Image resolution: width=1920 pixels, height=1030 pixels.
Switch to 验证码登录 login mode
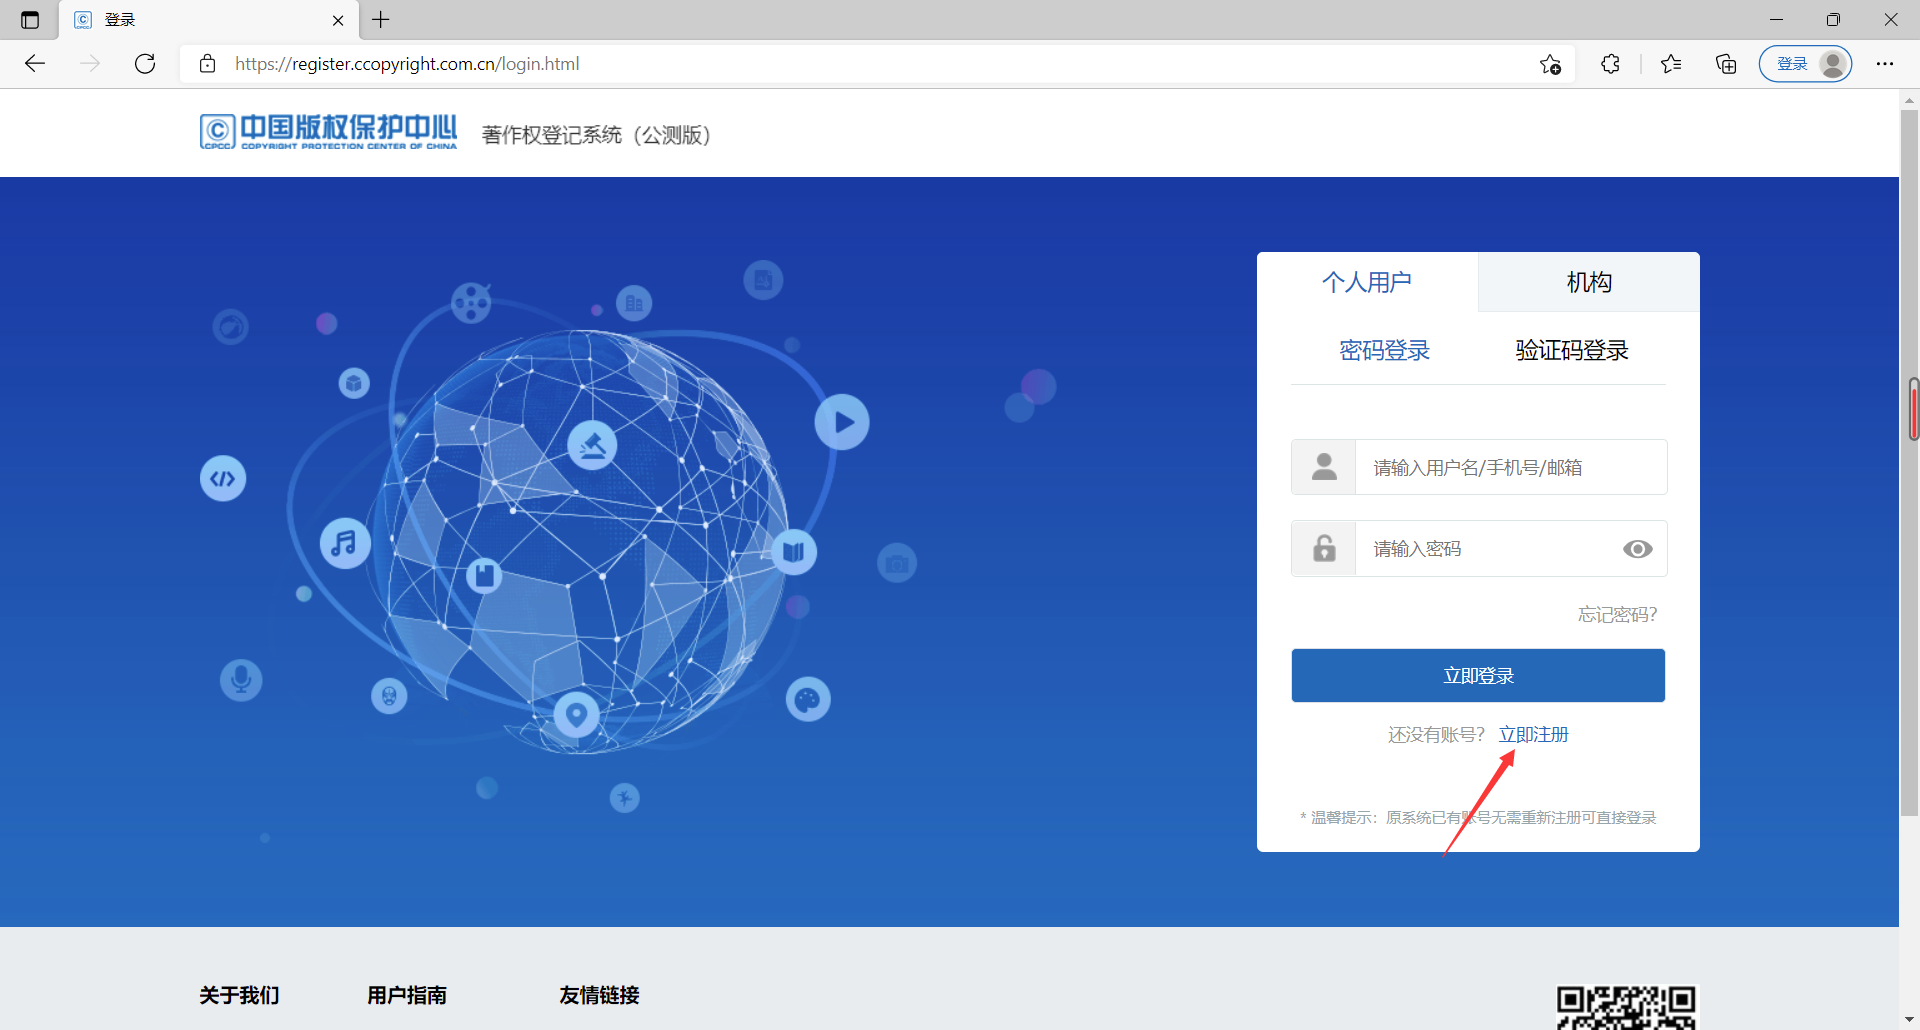coord(1570,349)
